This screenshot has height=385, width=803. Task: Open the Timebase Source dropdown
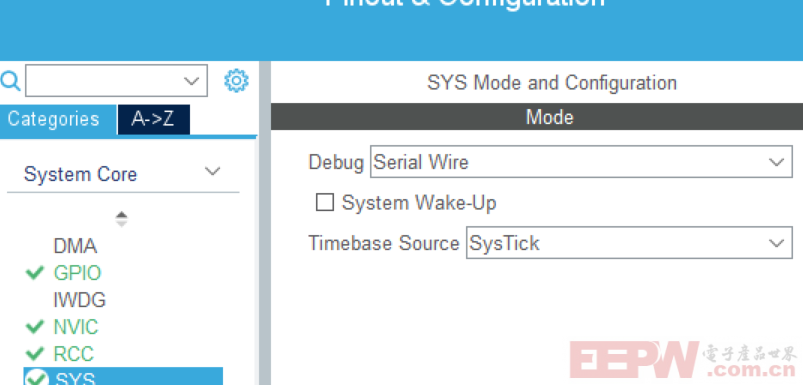pyautogui.click(x=629, y=243)
